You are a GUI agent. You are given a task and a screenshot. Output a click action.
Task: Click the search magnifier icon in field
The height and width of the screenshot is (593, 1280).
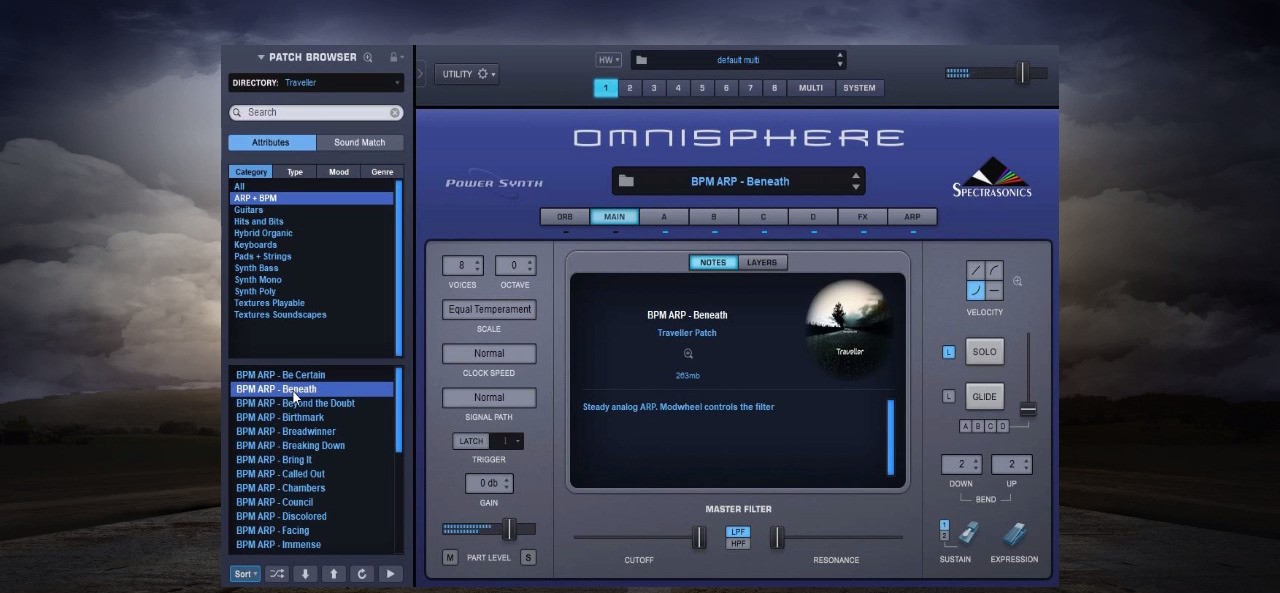(237, 113)
